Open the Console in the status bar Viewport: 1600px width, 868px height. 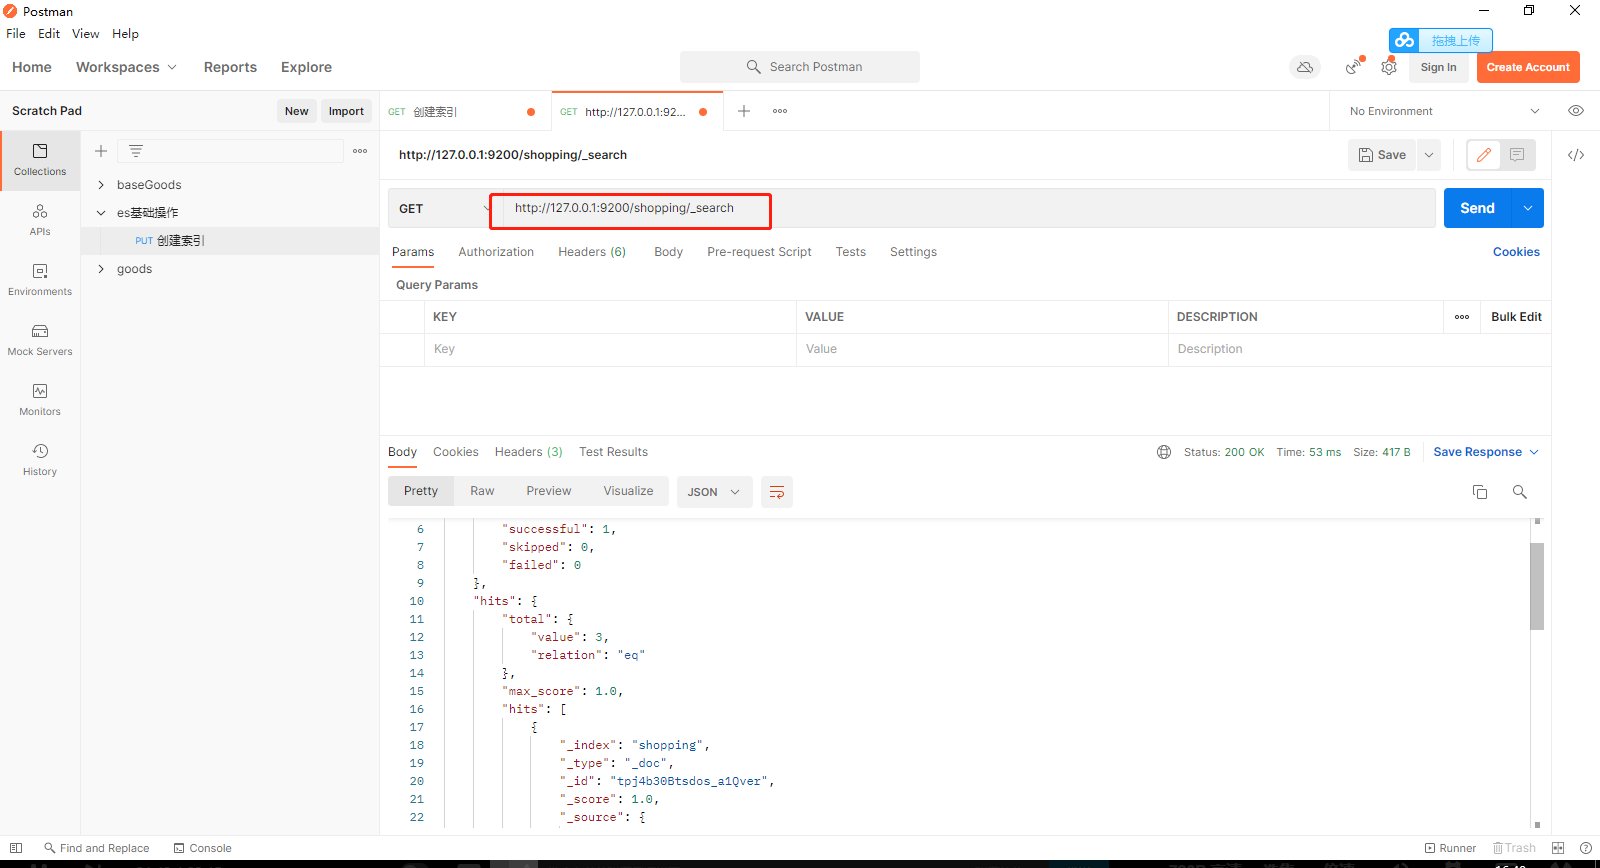point(202,848)
